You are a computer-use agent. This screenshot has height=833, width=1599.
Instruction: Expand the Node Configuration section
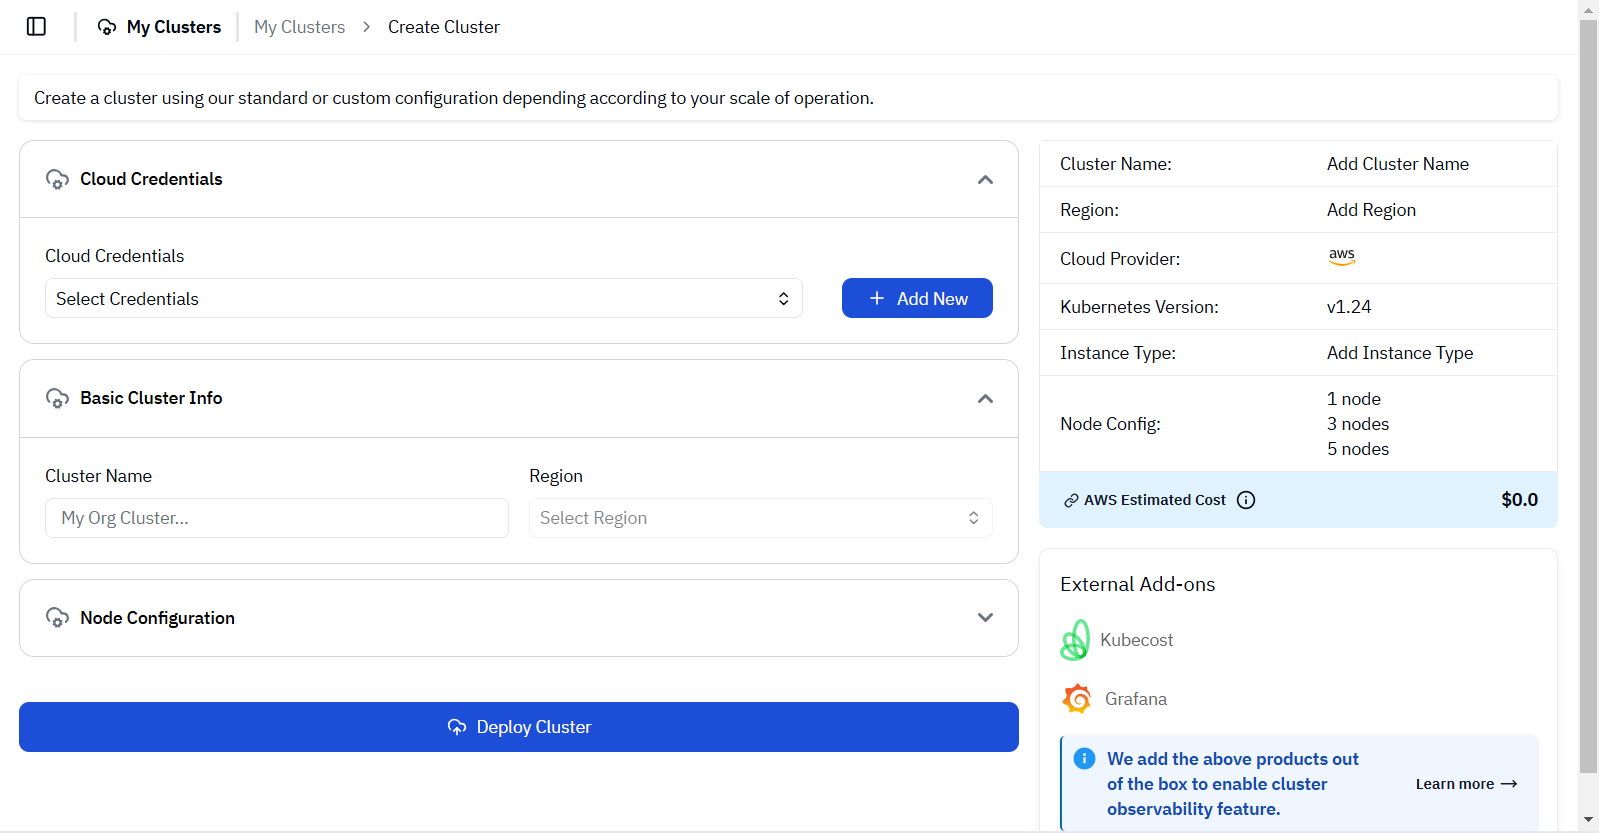click(x=985, y=618)
